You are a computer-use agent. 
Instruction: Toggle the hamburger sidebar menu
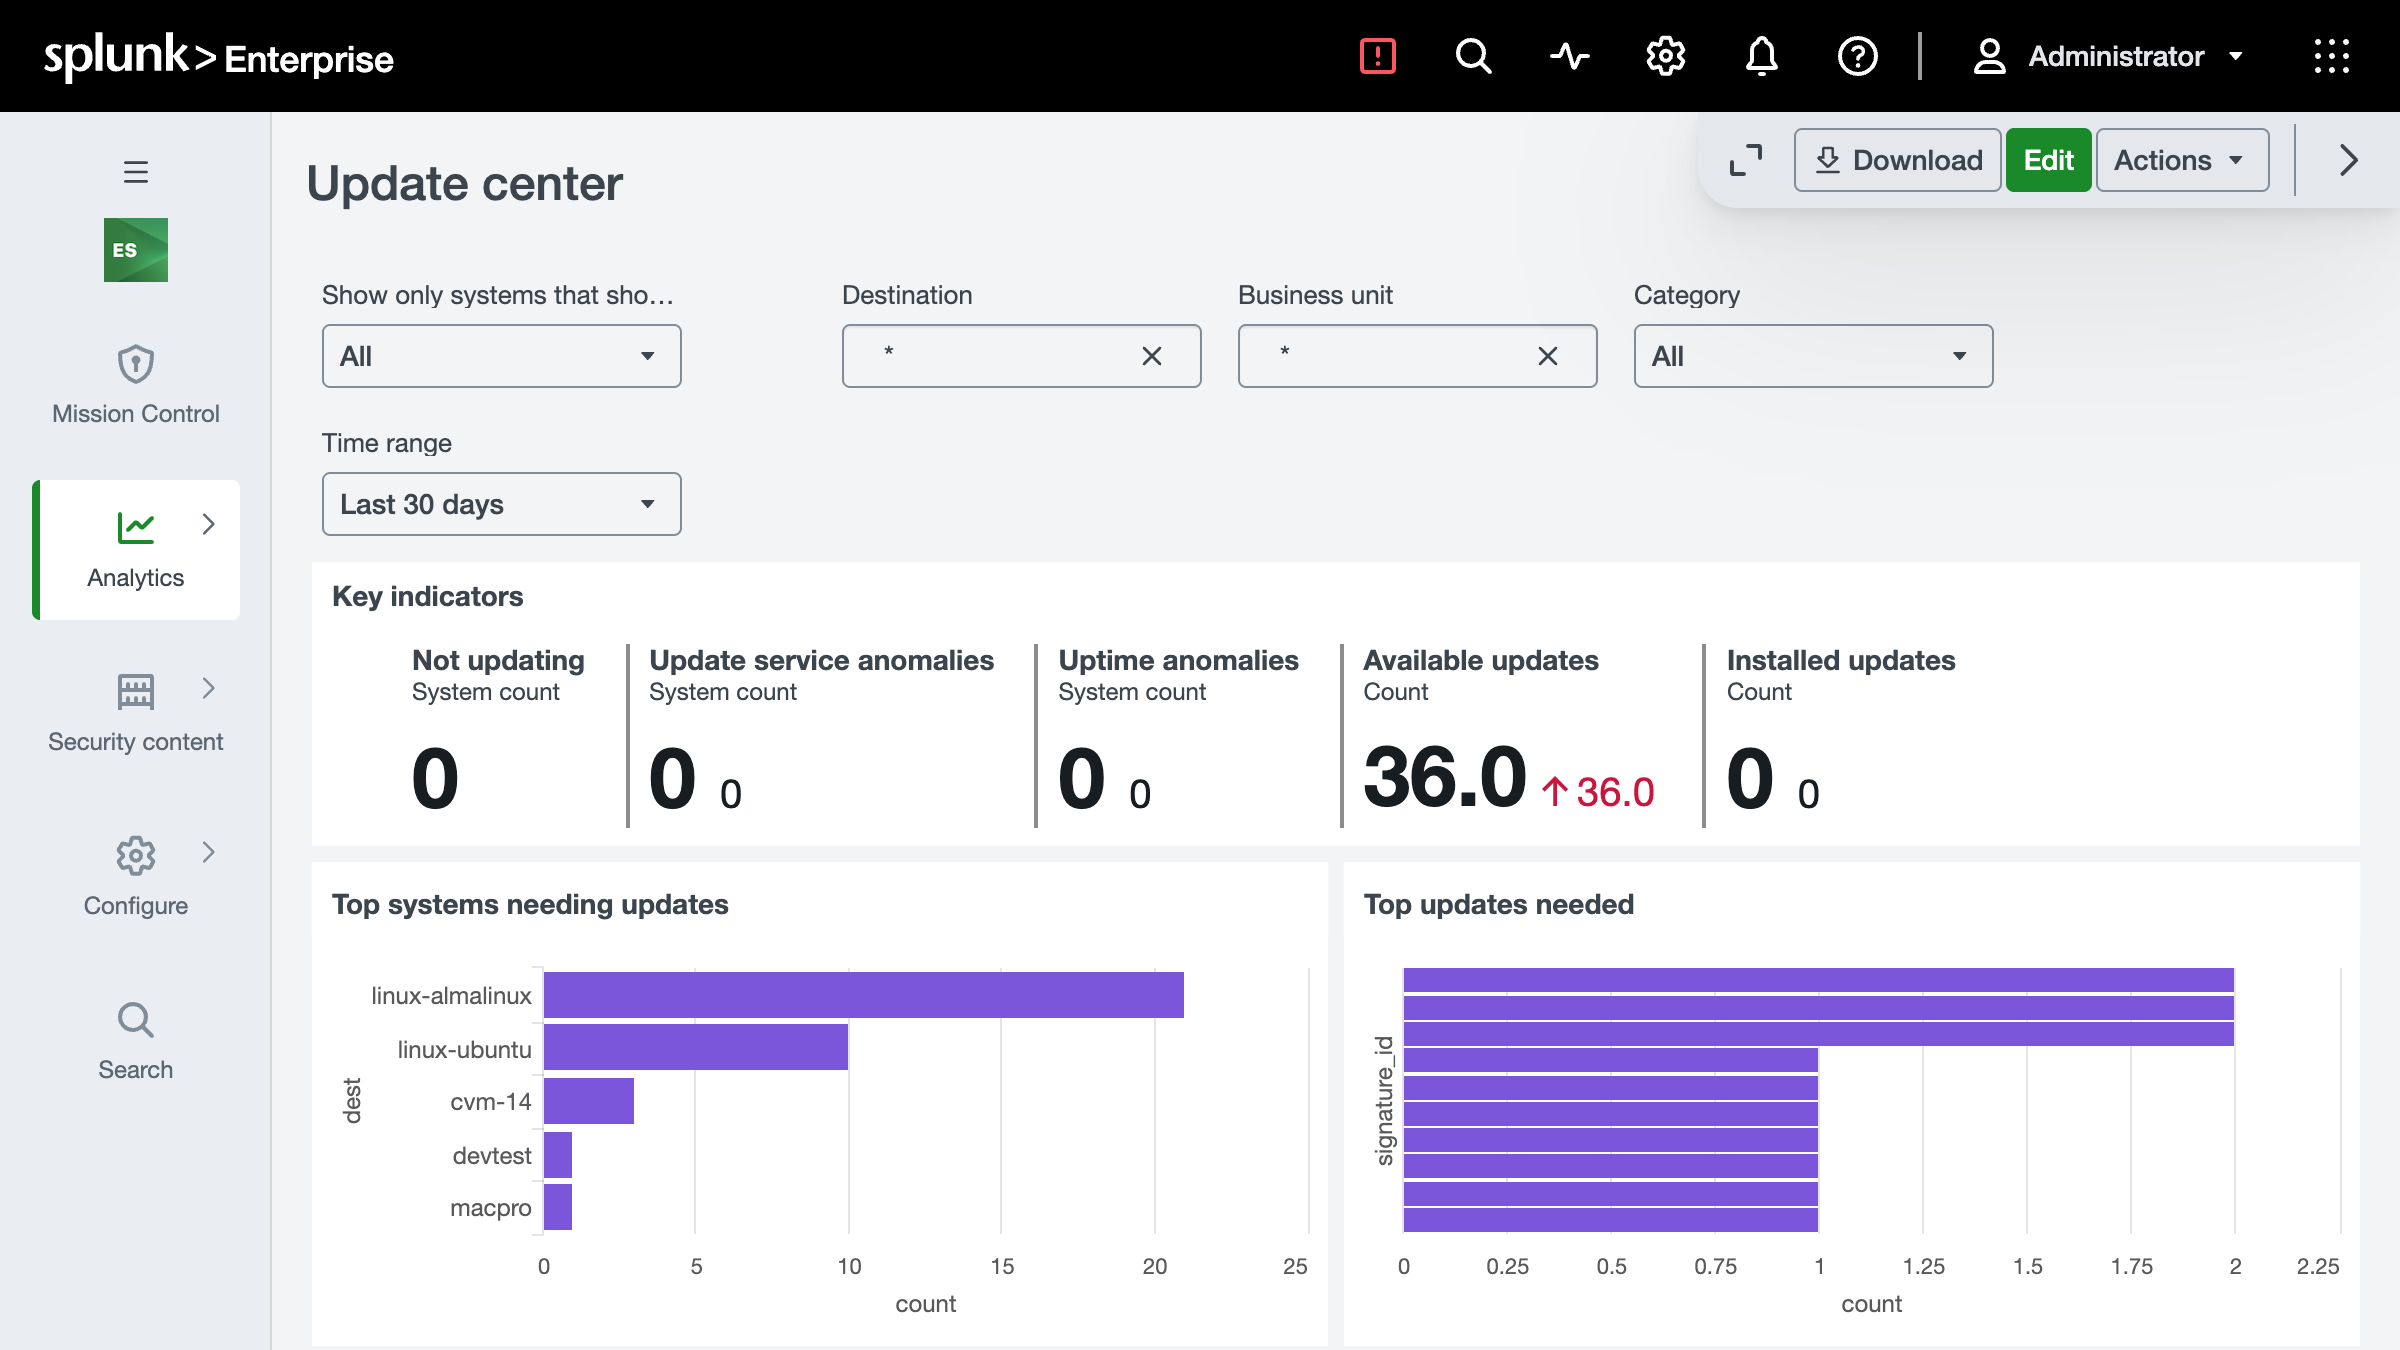(136, 172)
